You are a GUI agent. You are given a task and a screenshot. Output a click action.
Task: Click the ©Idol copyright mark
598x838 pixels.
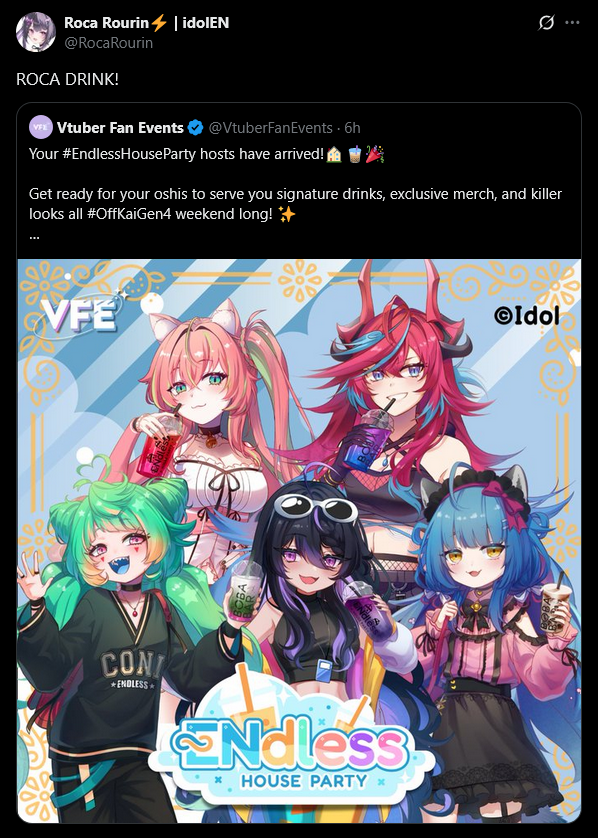[x=527, y=316]
